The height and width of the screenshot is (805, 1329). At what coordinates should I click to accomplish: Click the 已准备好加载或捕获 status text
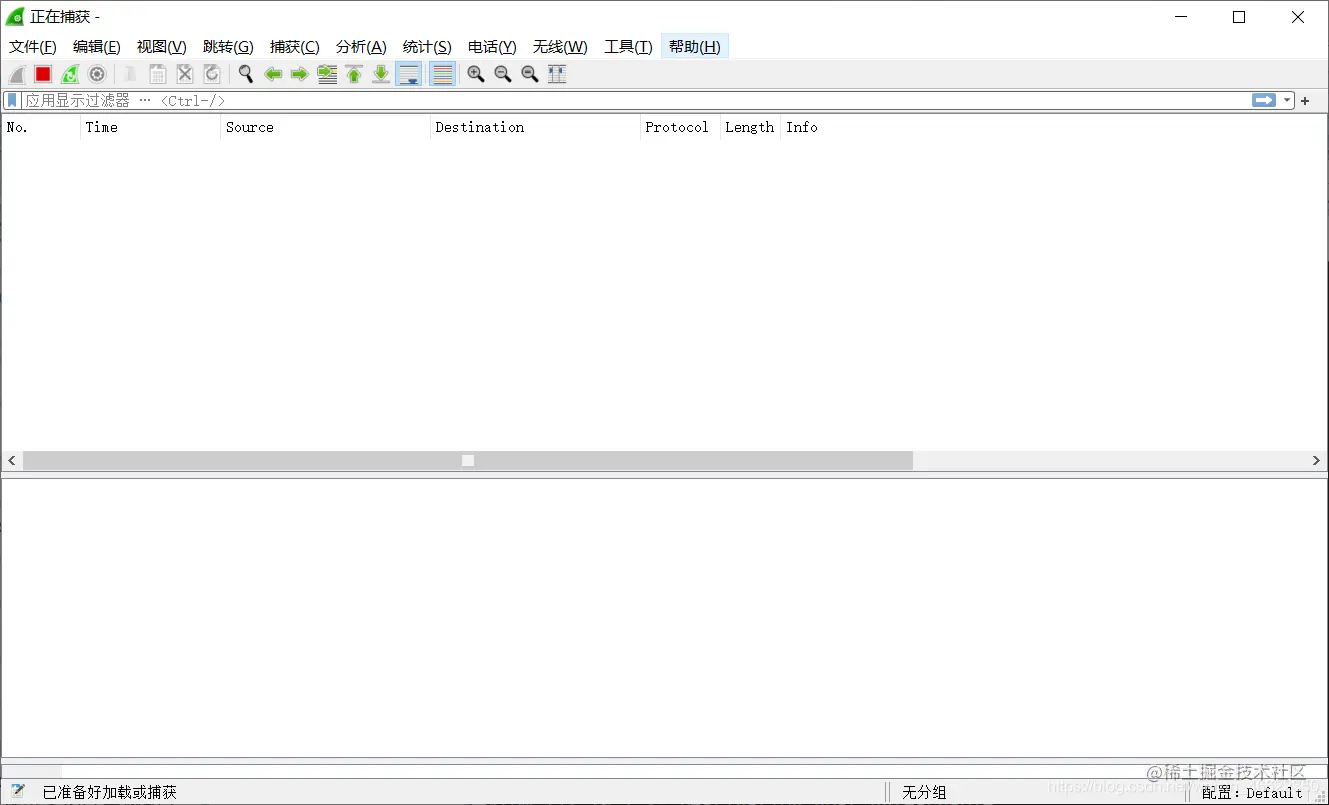[x=110, y=792]
